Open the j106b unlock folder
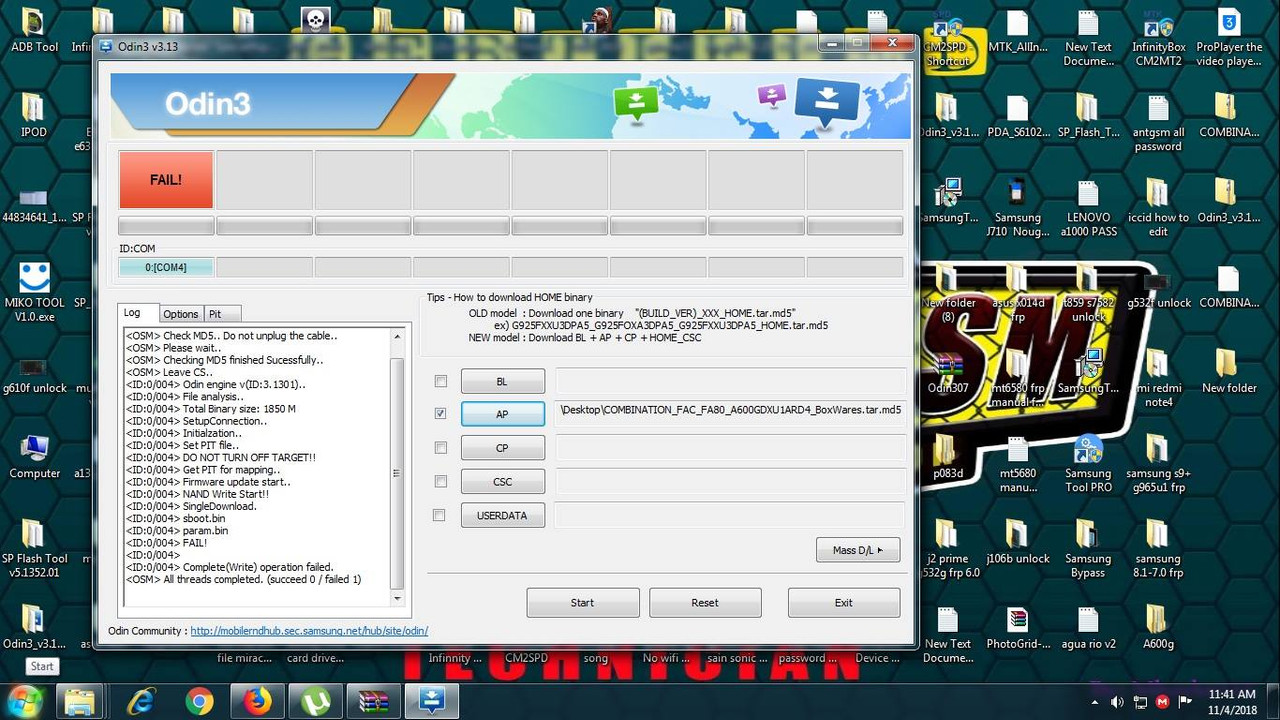The height and width of the screenshot is (720, 1280). [x=1017, y=542]
